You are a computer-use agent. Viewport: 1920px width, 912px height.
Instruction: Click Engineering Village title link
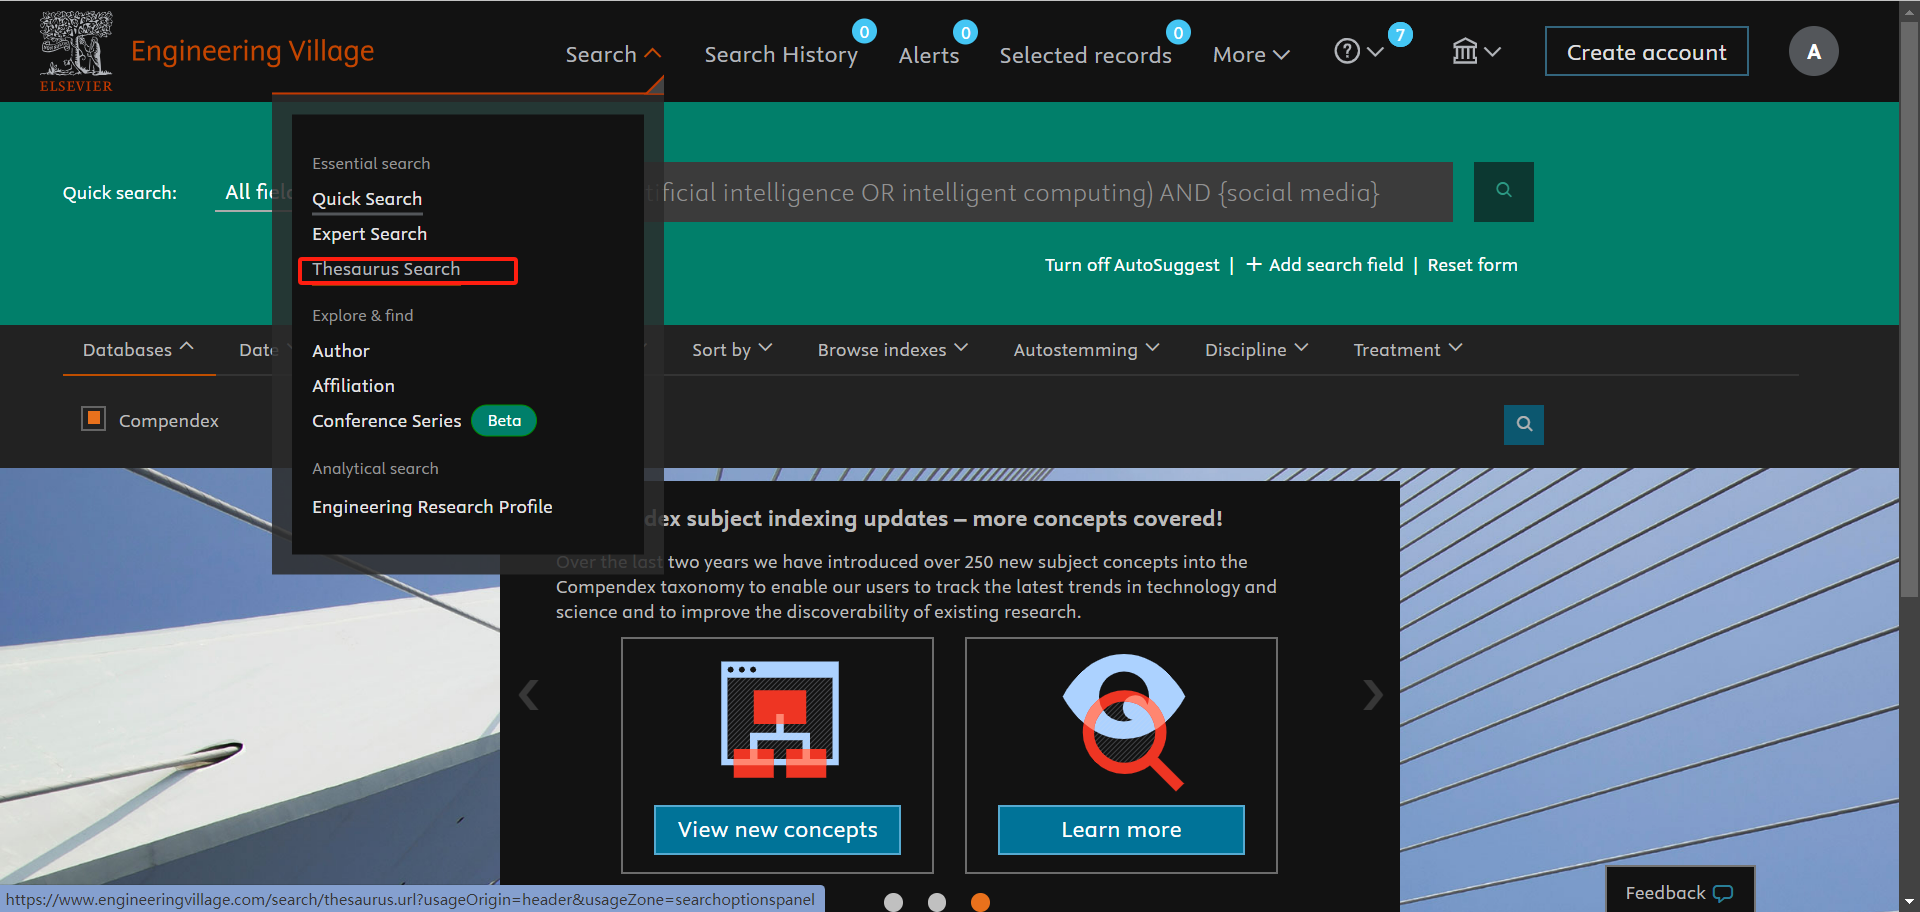(252, 50)
